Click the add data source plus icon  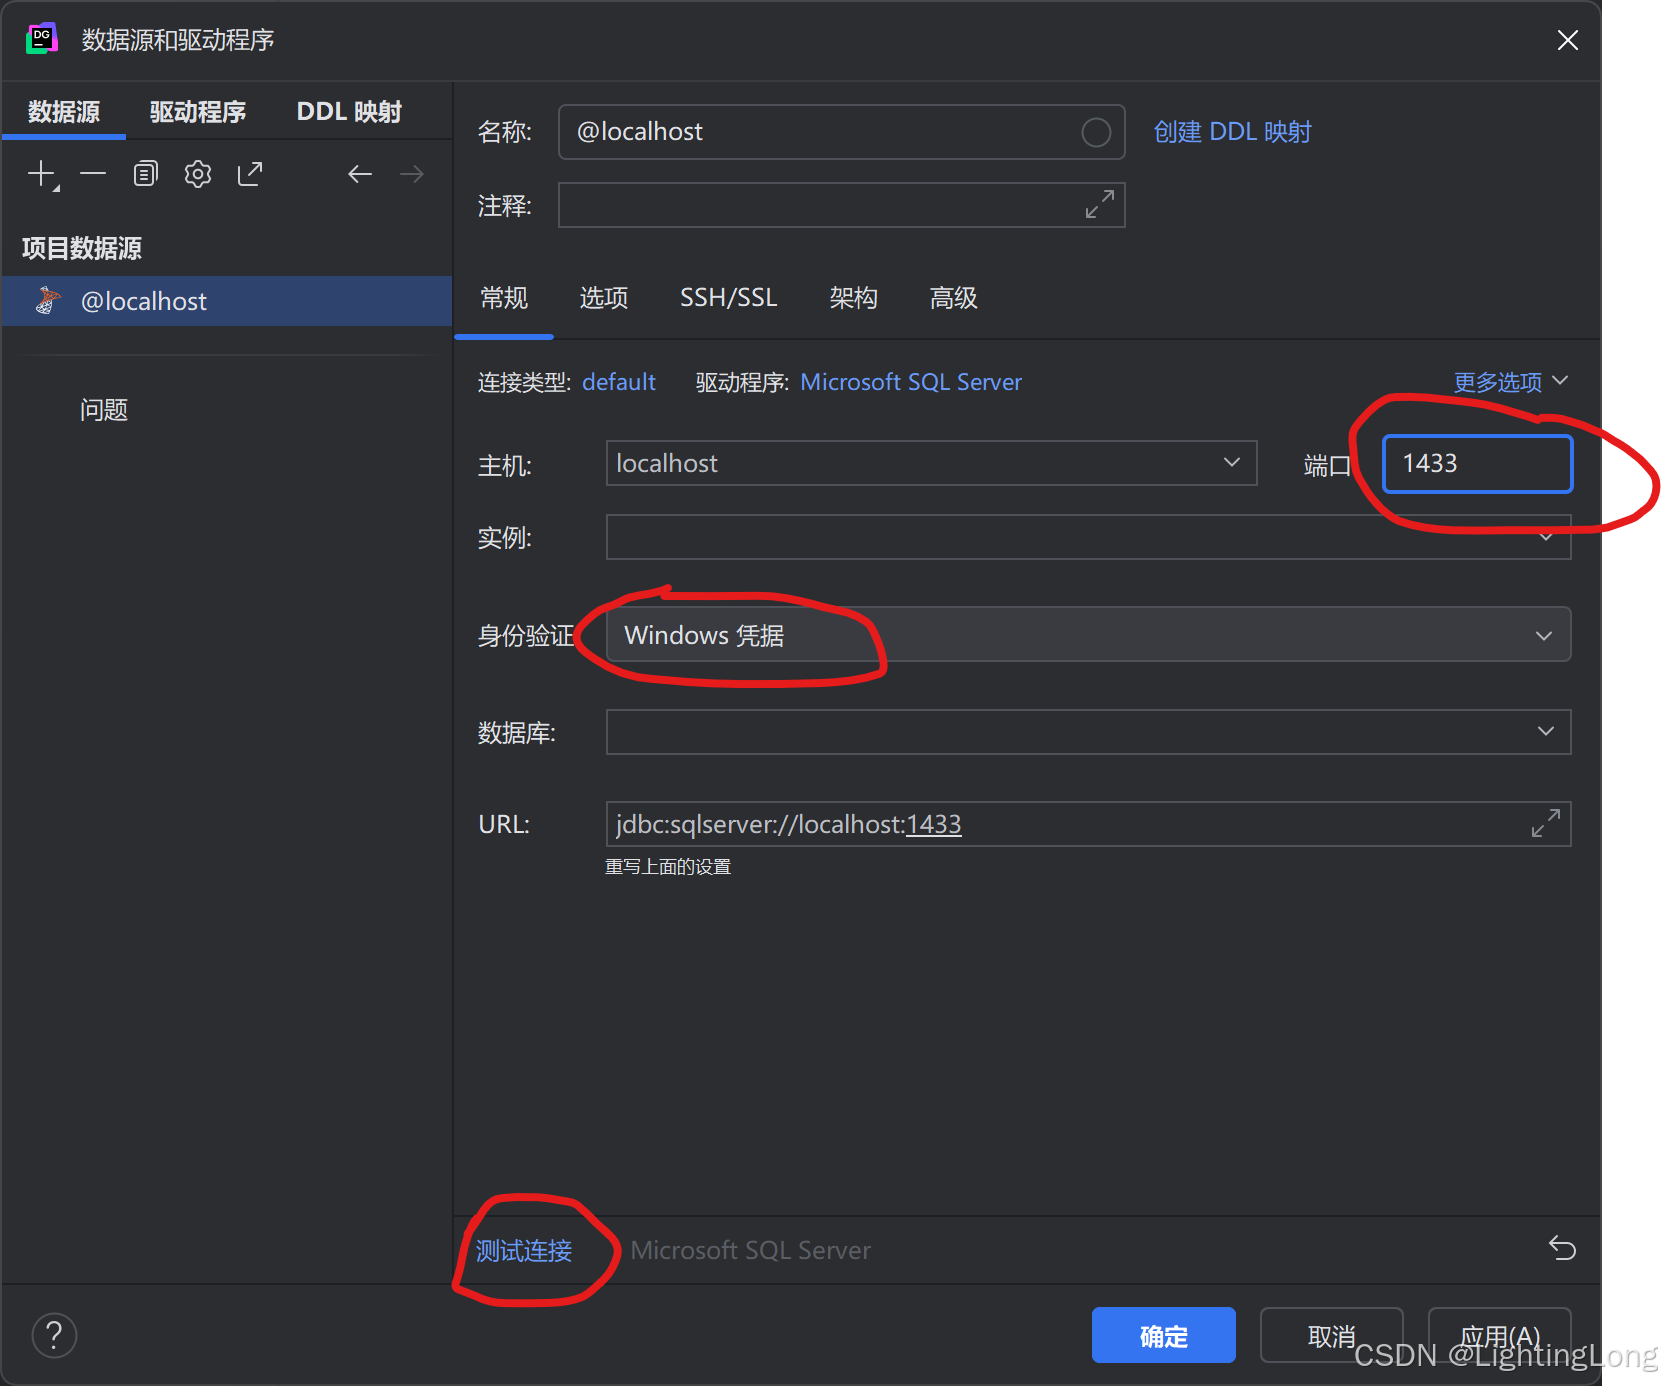42,174
